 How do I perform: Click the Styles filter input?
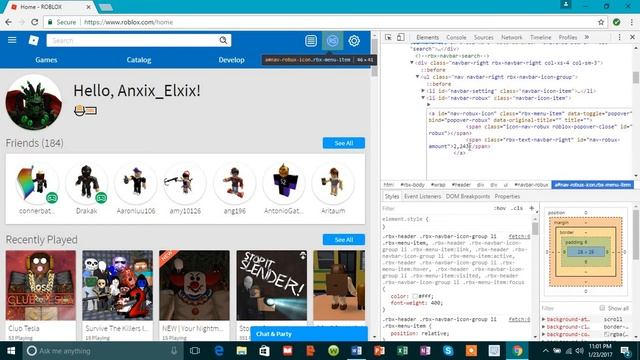coord(436,208)
